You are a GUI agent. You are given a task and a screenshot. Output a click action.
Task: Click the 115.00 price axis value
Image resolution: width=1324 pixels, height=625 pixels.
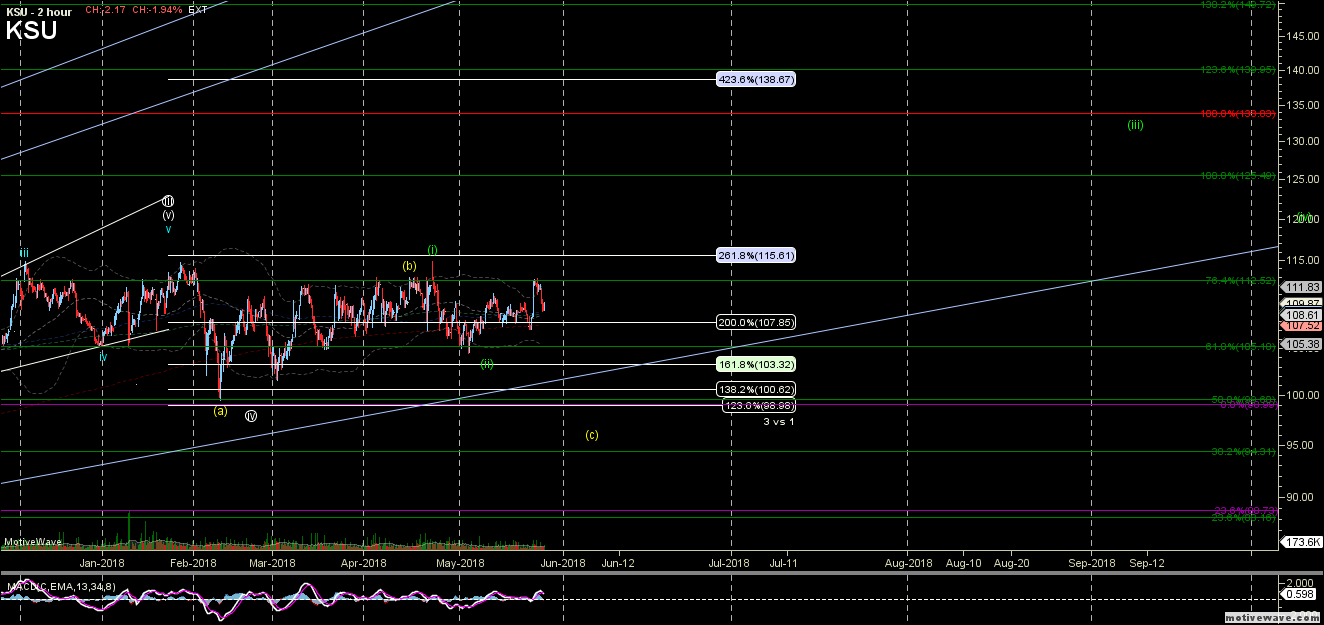point(1303,261)
